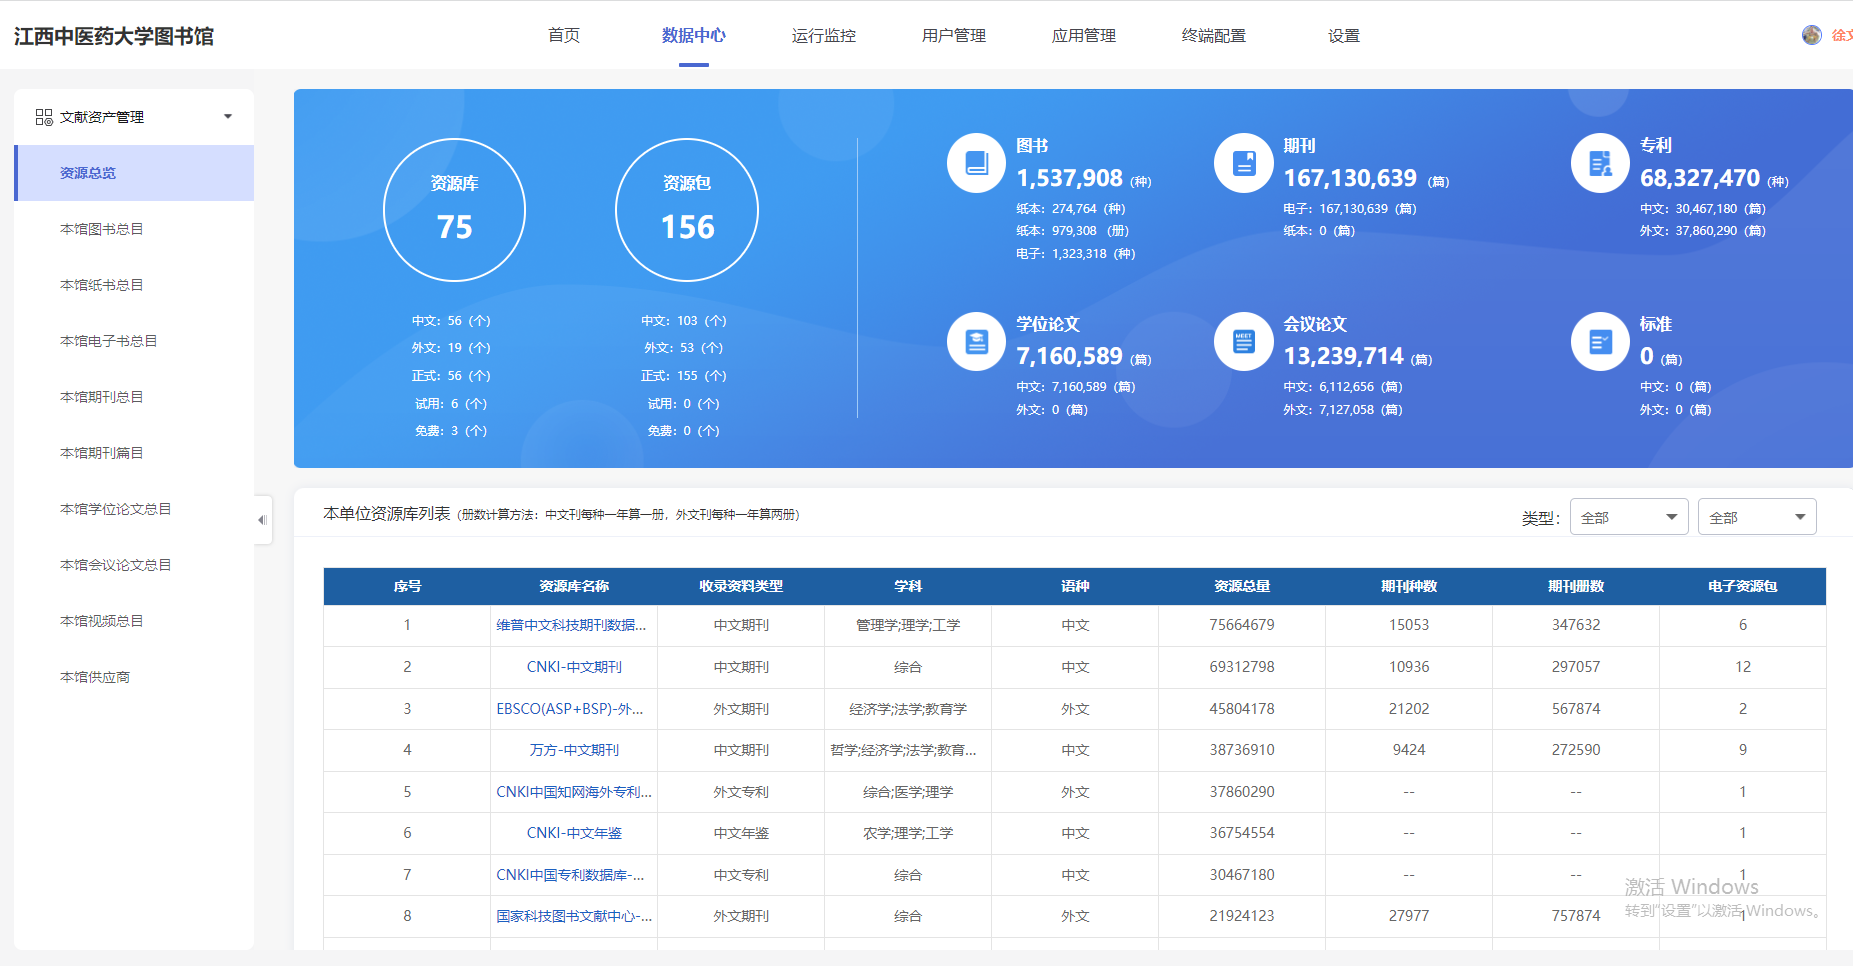Open the 万方-中文期刊 database link
The image size is (1853, 966).
[574, 750]
